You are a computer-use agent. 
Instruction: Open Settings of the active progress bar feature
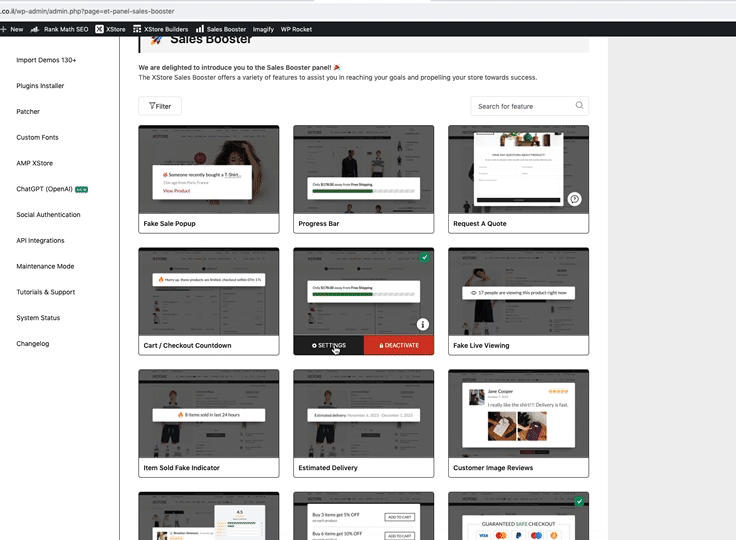pyautogui.click(x=329, y=345)
